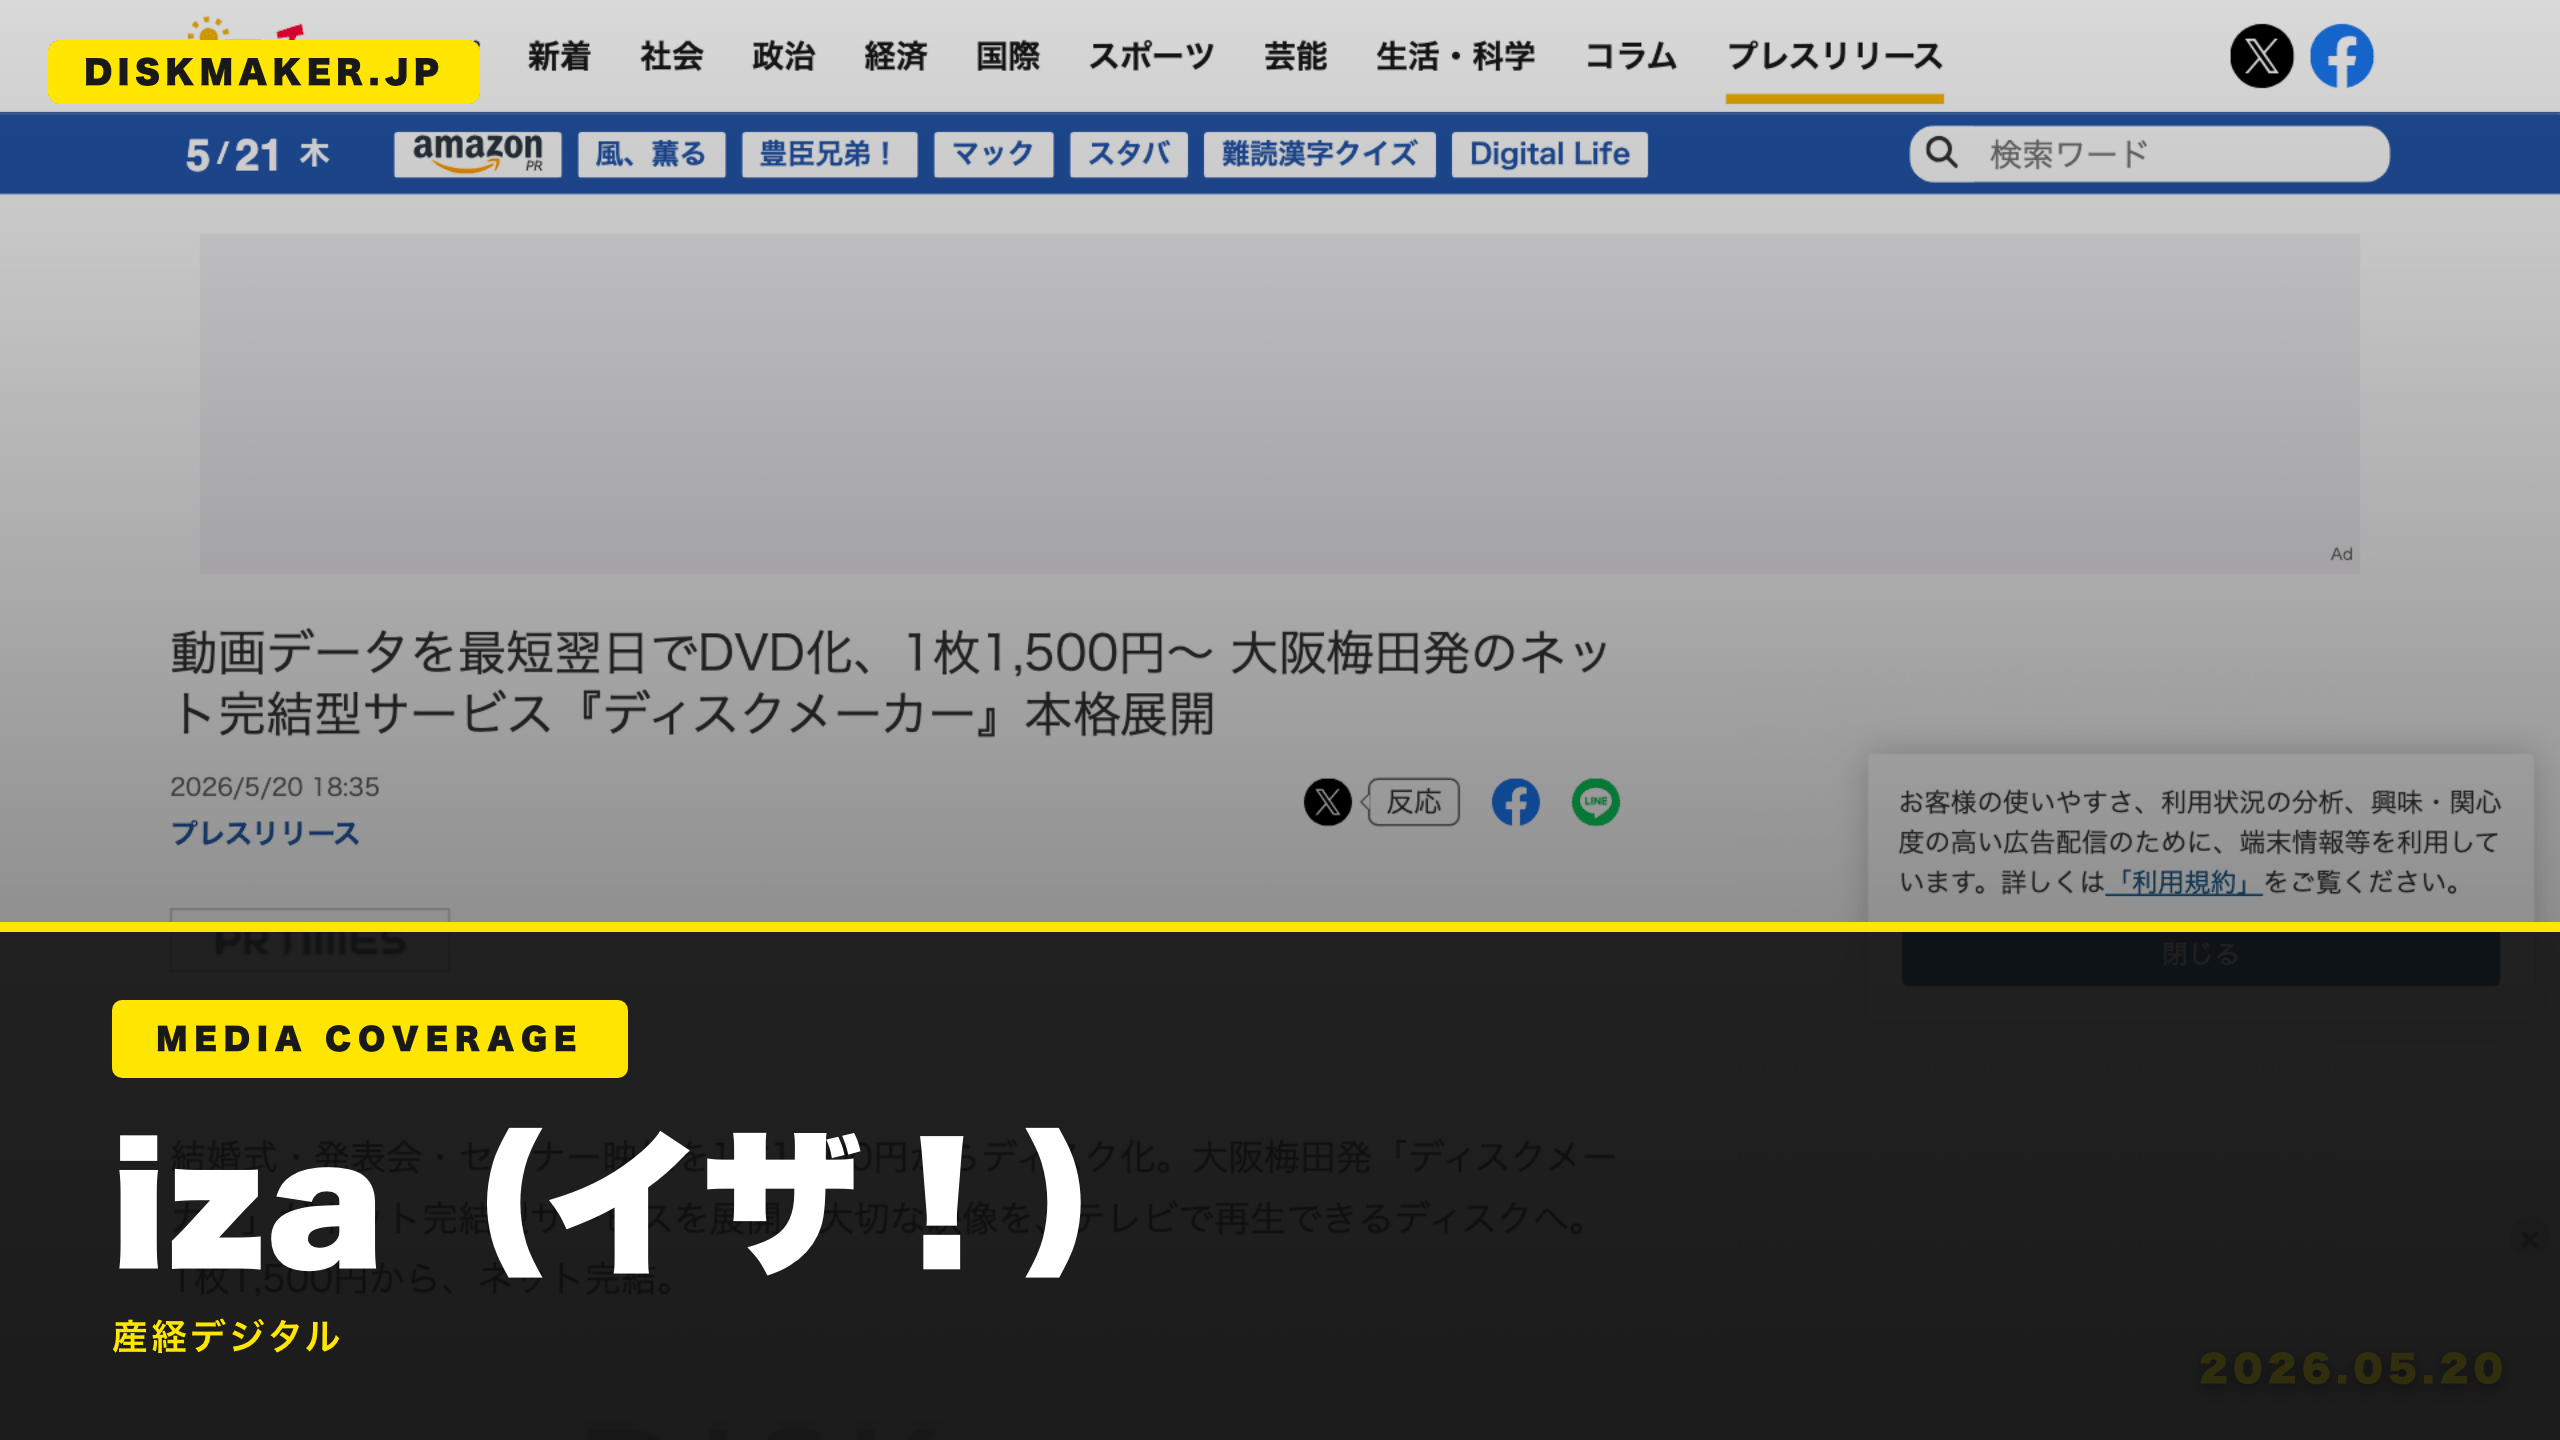Viewport: 2560px width, 1440px height.
Task: Click the amazon PR topic tag
Action: [x=477, y=154]
